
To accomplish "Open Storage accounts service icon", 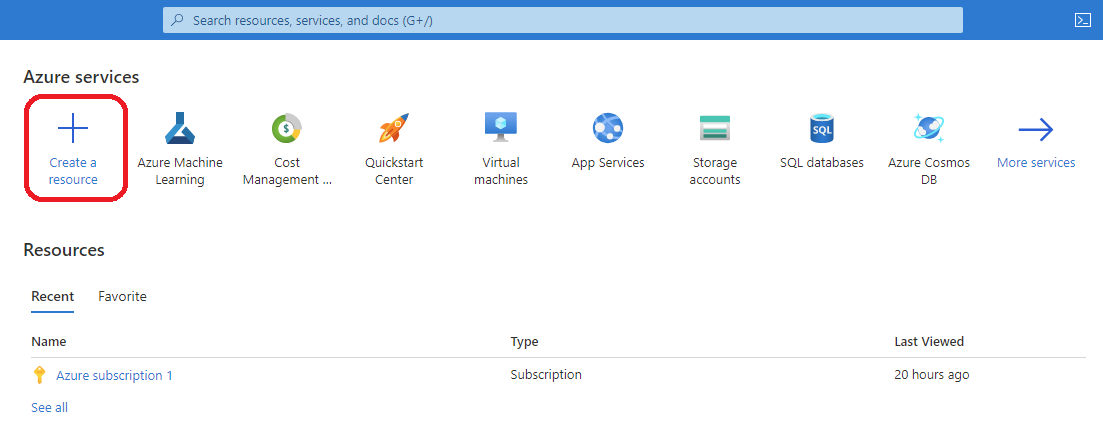I will coord(715,129).
